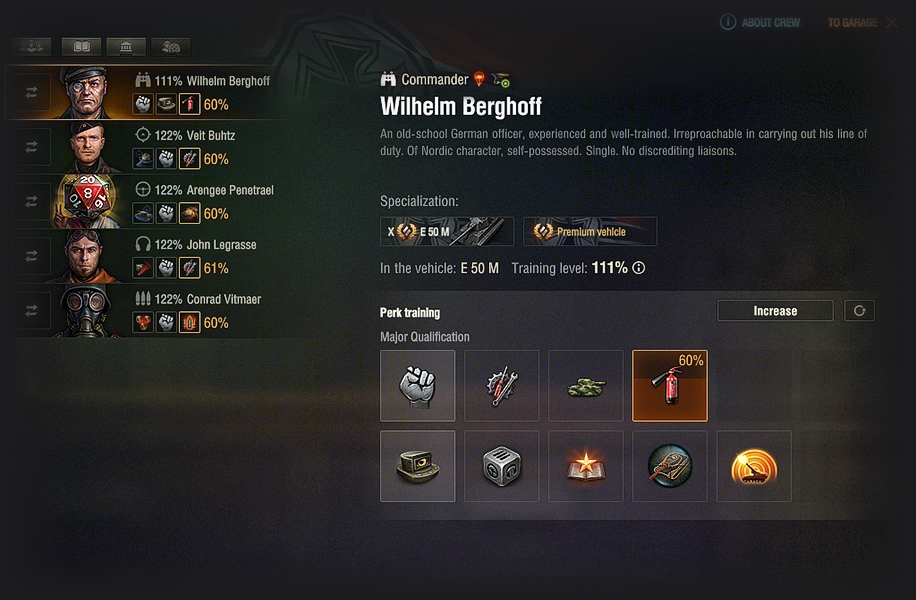
Task: Swap crew member Wilhelm Berghoff
Action: tap(31, 92)
